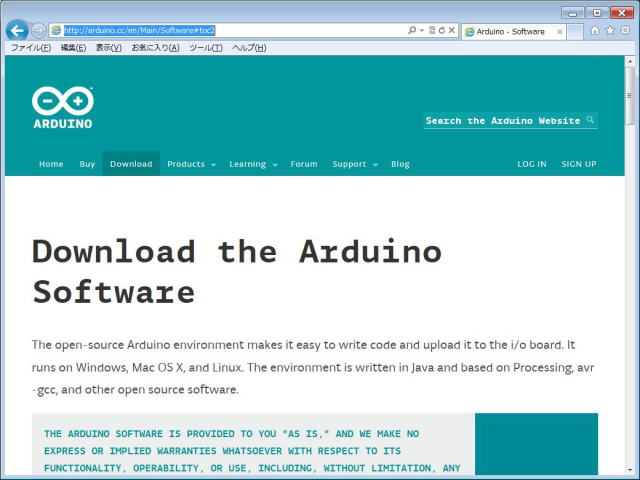The width and height of the screenshot is (640, 480).
Task: Click the website search magnifier icon
Action: point(590,120)
